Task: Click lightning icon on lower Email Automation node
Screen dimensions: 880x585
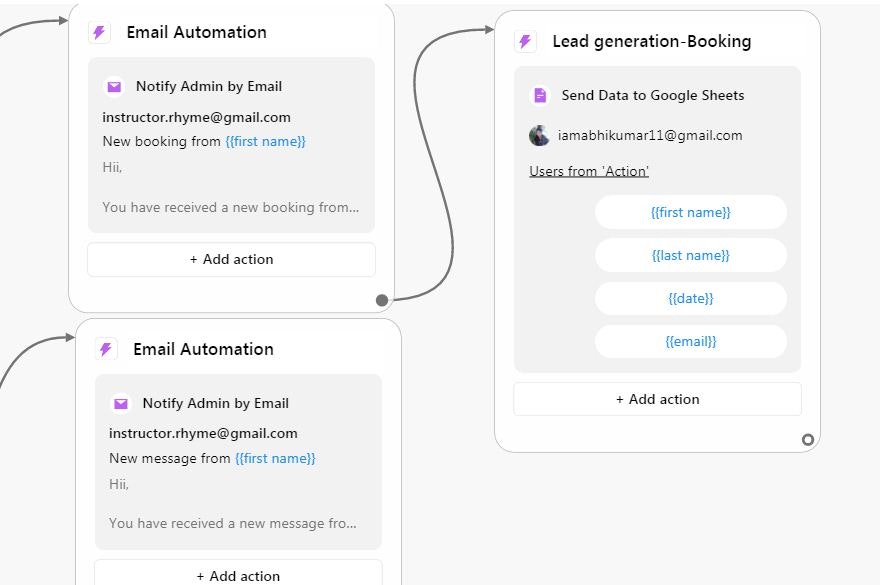Action: pos(106,350)
